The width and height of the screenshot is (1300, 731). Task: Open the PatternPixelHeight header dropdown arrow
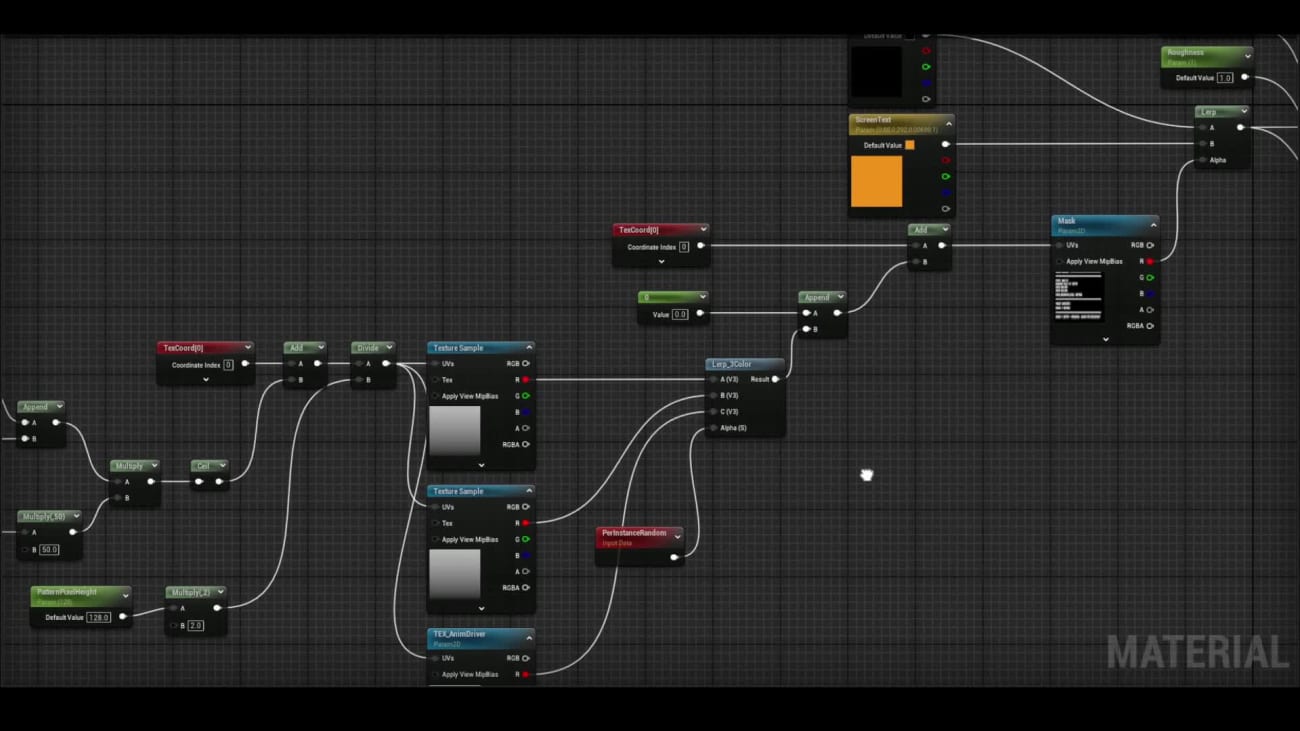click(x=125, y=596)
